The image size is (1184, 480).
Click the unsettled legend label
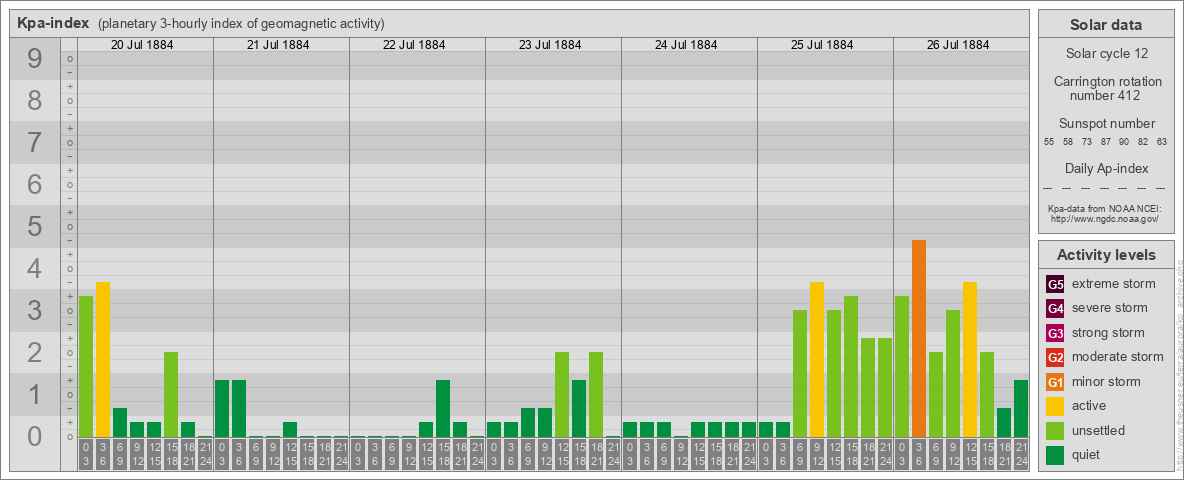[1099, 430]
